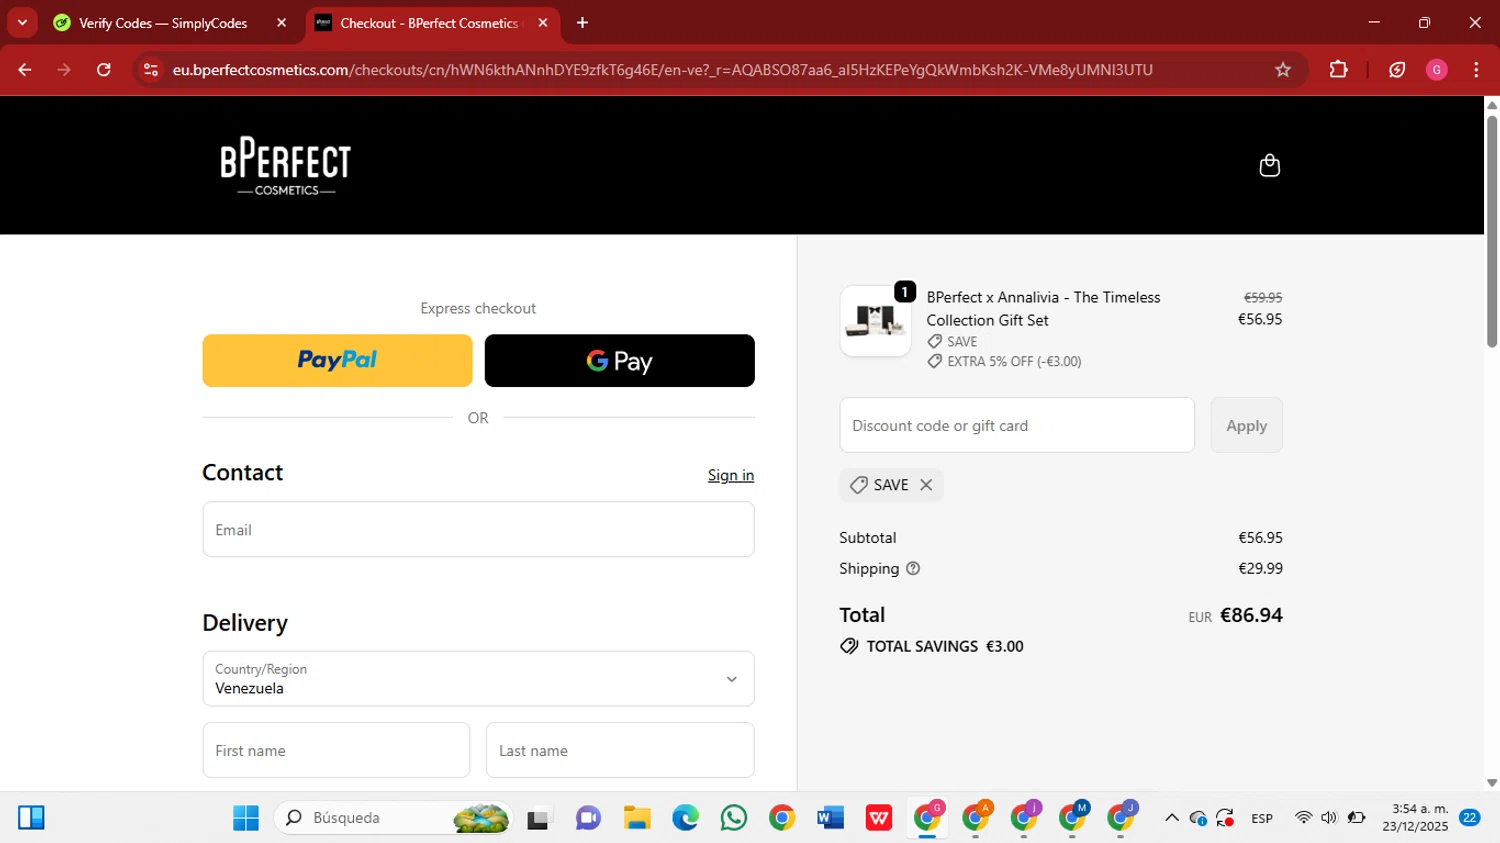
Task: Click the shipping info question mark icon
Action: [x=913, y=568]
